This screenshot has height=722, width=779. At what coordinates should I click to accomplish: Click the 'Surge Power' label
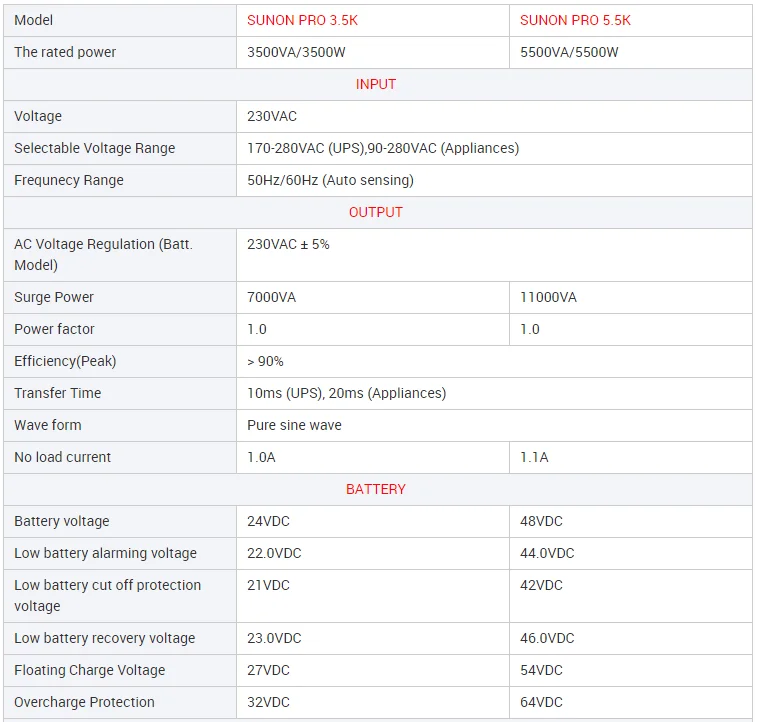pyautogui.click(x=54, y=297)
